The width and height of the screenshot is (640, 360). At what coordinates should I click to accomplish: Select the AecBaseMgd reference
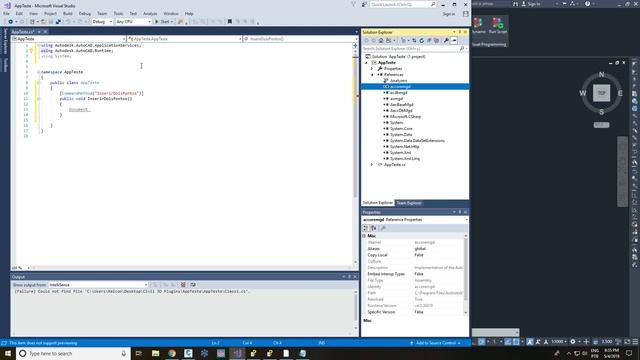[x=402, y=104]
